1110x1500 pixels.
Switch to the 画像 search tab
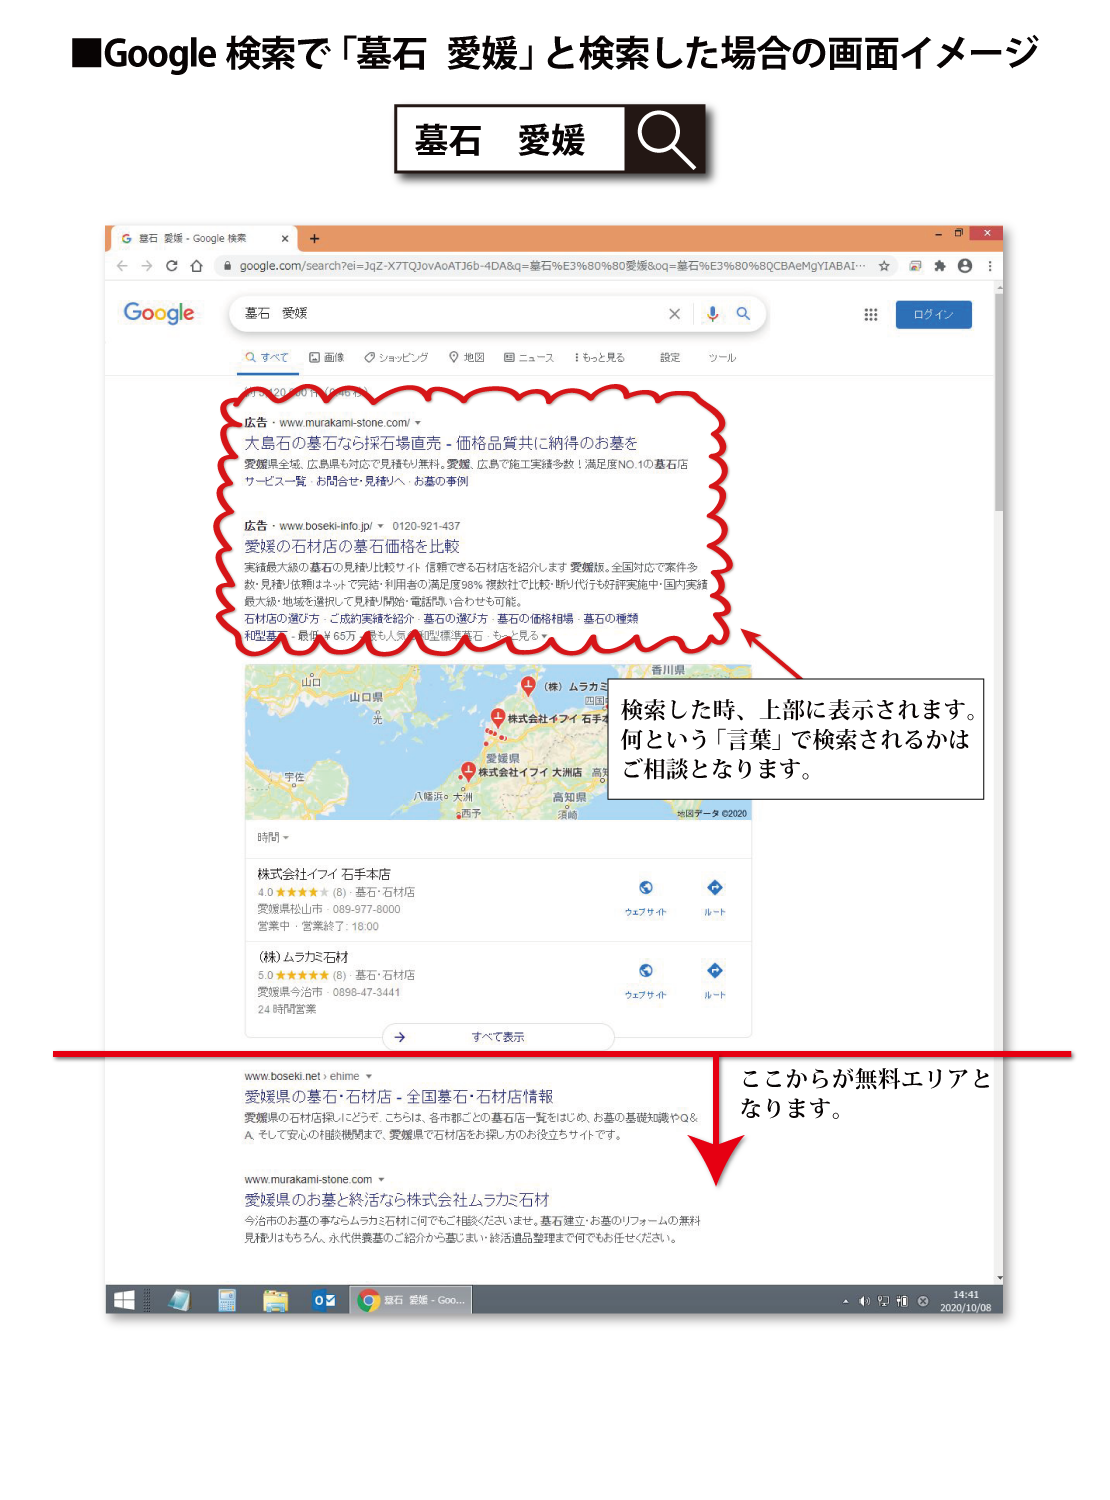coord(327,358)
